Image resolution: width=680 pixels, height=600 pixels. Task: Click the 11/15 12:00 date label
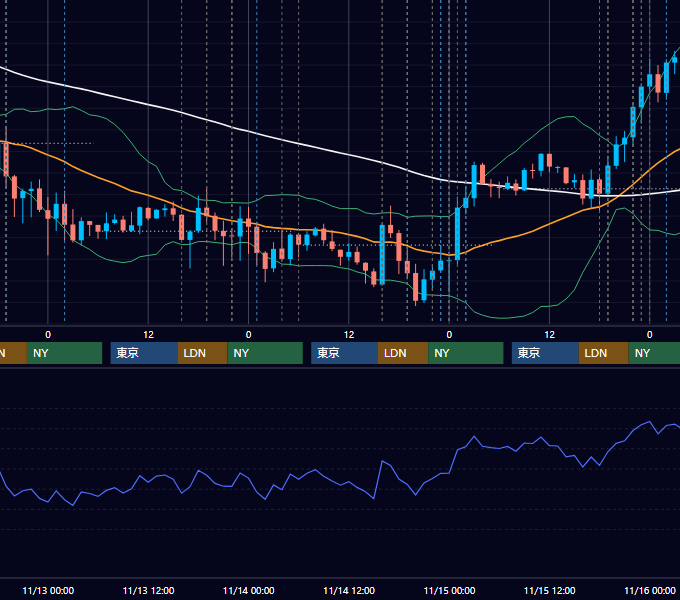pyautogui.click(x=549, y=590)
